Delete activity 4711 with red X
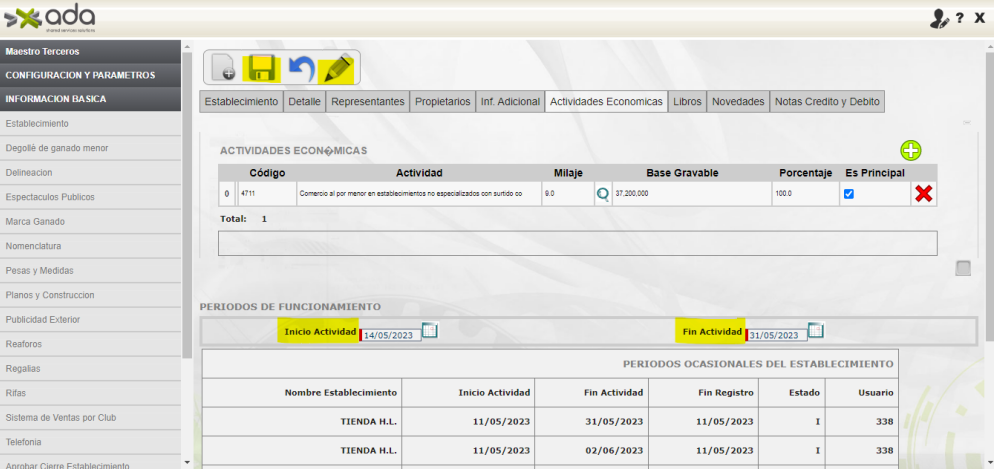Image resolution: width=996 pixels, height=469 pixels. click(x=923, y=194)
